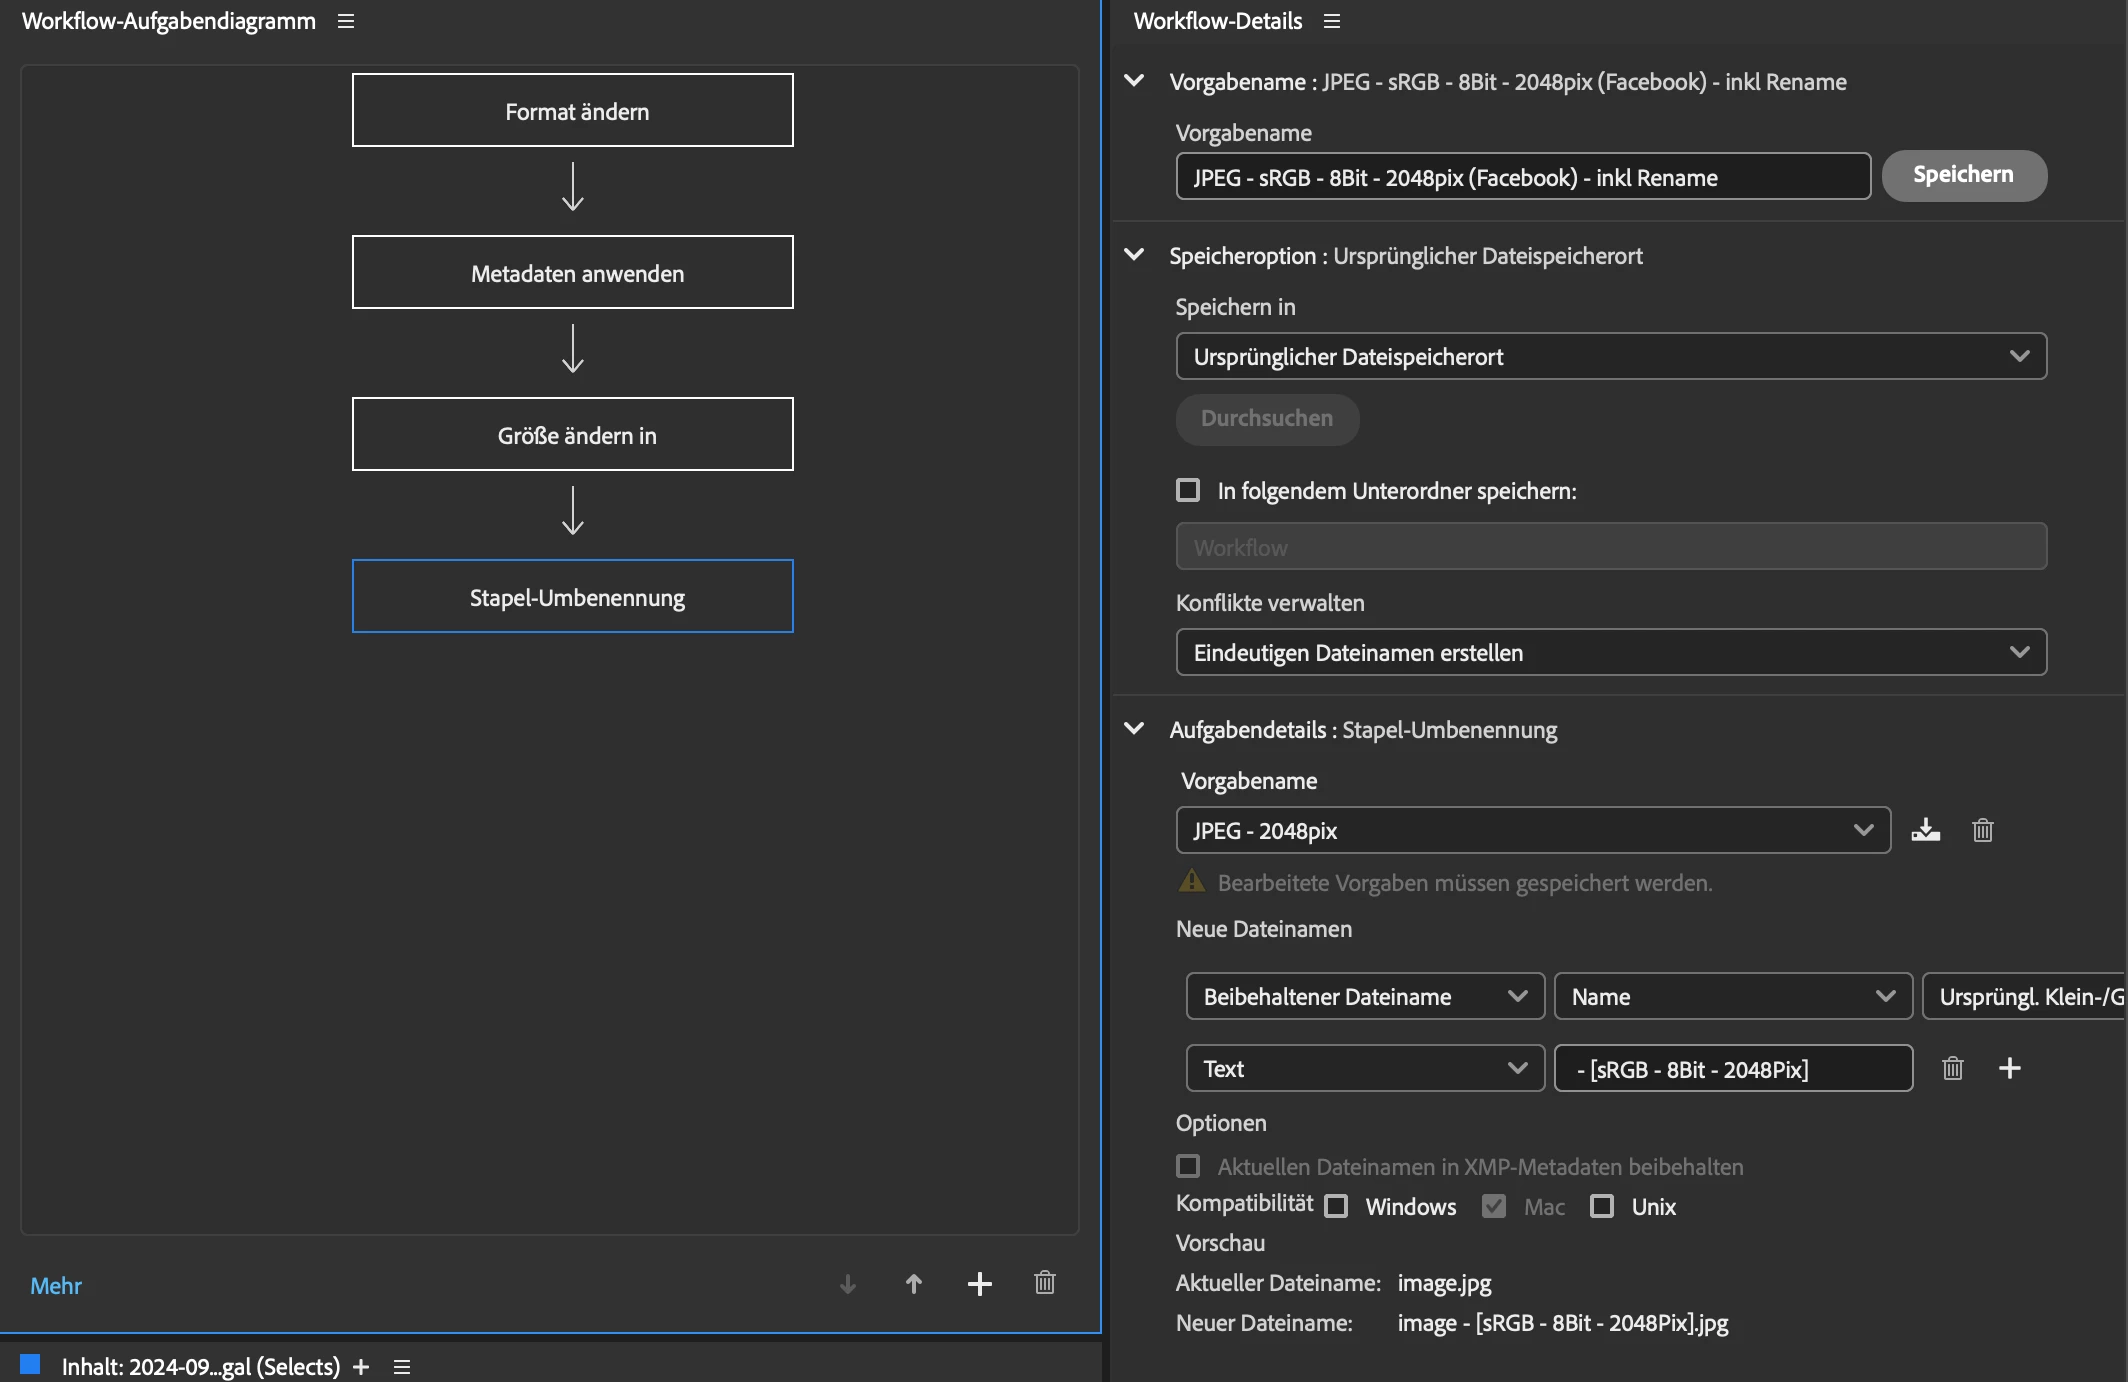
Task: Toggle Unix compatibility checkbox
Action: (1602, 1206)
